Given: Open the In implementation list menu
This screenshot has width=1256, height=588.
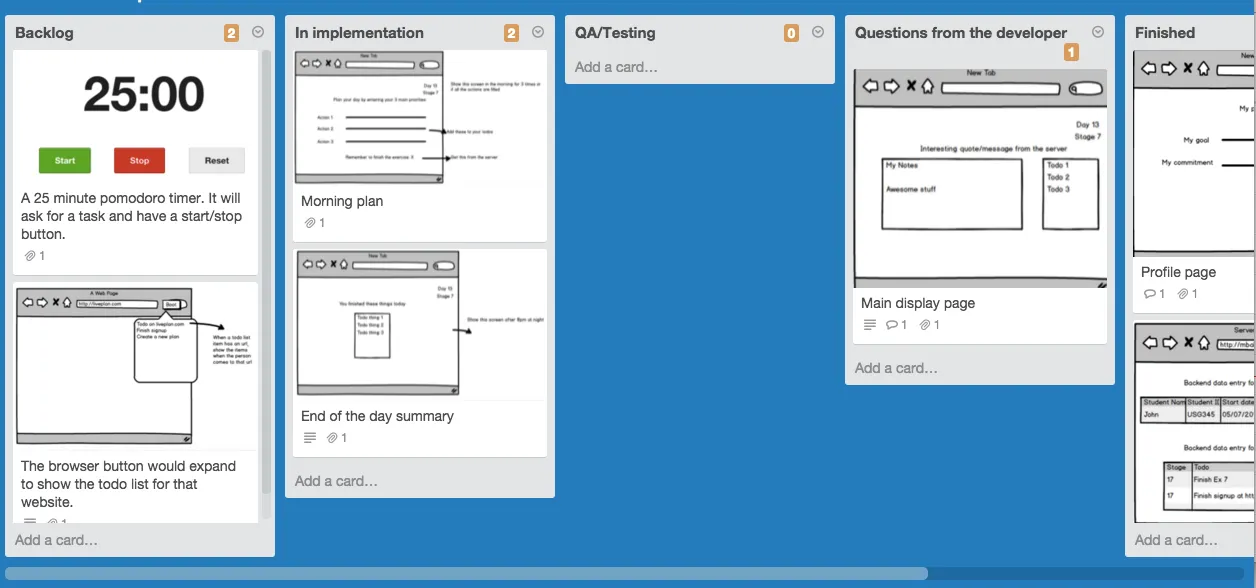Looking at the screenshot, I should (538, 31).
